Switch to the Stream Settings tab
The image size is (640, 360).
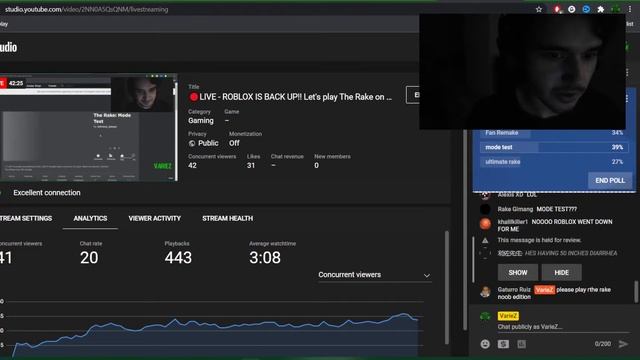(x=26, y=218)
